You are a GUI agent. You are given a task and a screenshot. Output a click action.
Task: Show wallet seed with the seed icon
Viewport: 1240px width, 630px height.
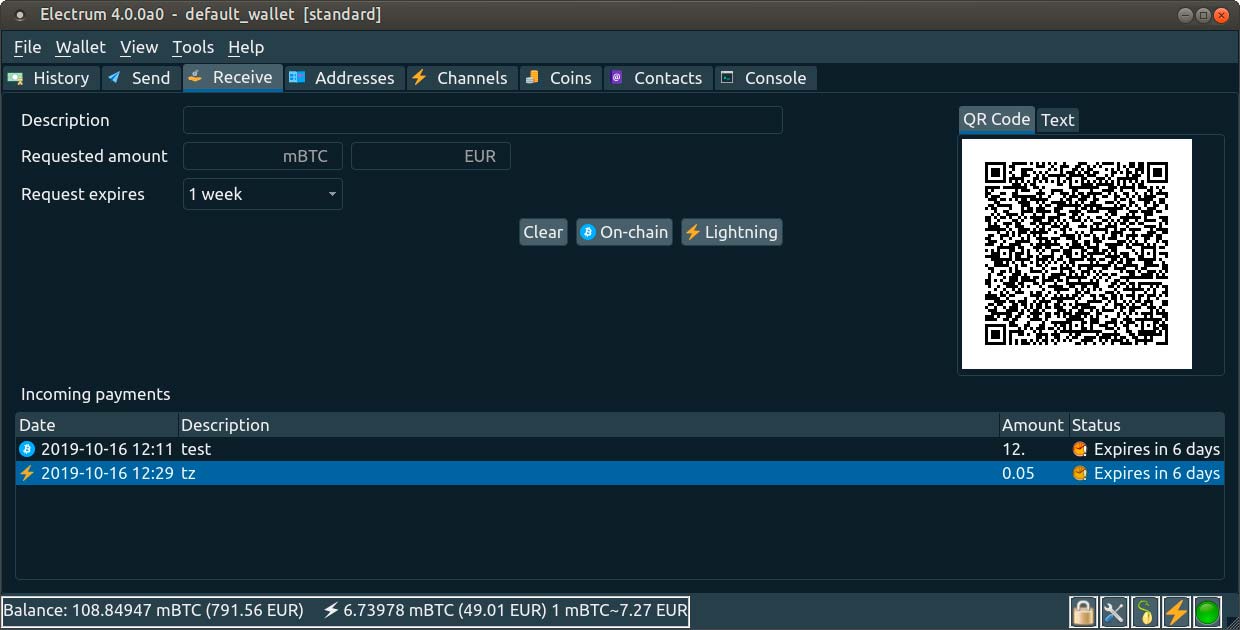pos(1145,611)
